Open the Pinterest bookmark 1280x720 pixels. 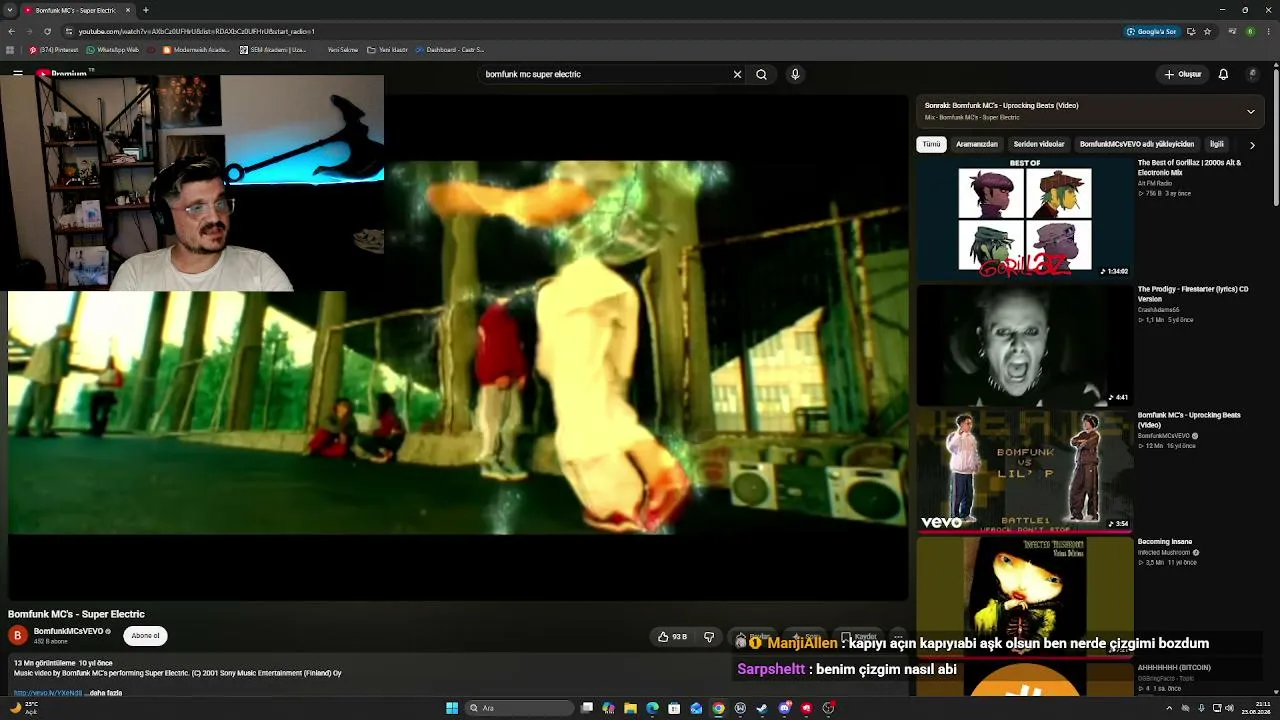pyautogui.click(x=54, y=50)
